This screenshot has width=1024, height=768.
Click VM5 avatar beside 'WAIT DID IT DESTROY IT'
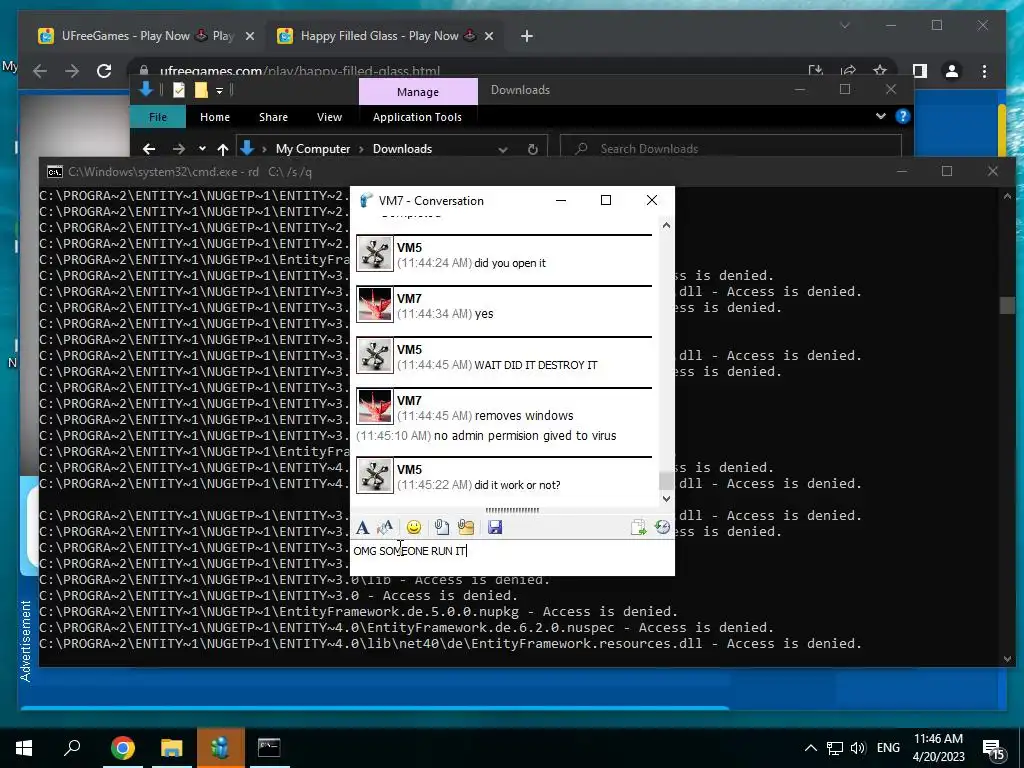point(375,356)
